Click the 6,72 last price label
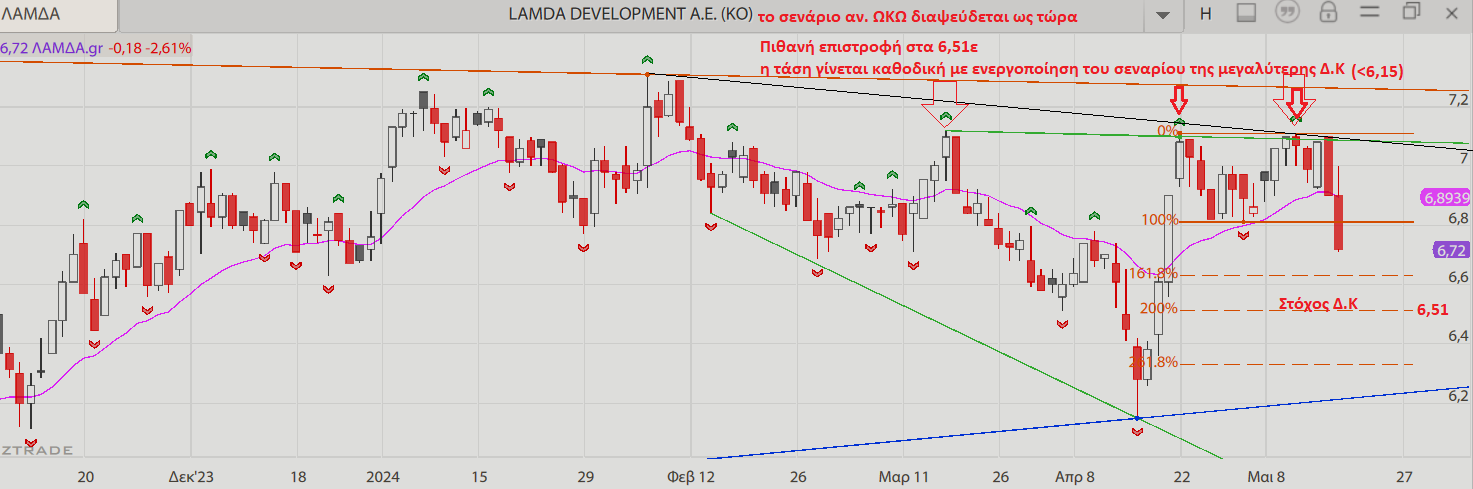Viewport: 1473px width, 489px height. tap(1449, 250)
